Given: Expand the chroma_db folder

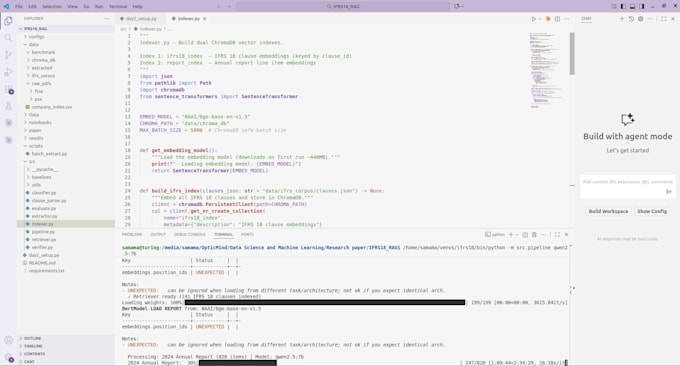Looking at the screenshot, I should (x=43, y=60).
